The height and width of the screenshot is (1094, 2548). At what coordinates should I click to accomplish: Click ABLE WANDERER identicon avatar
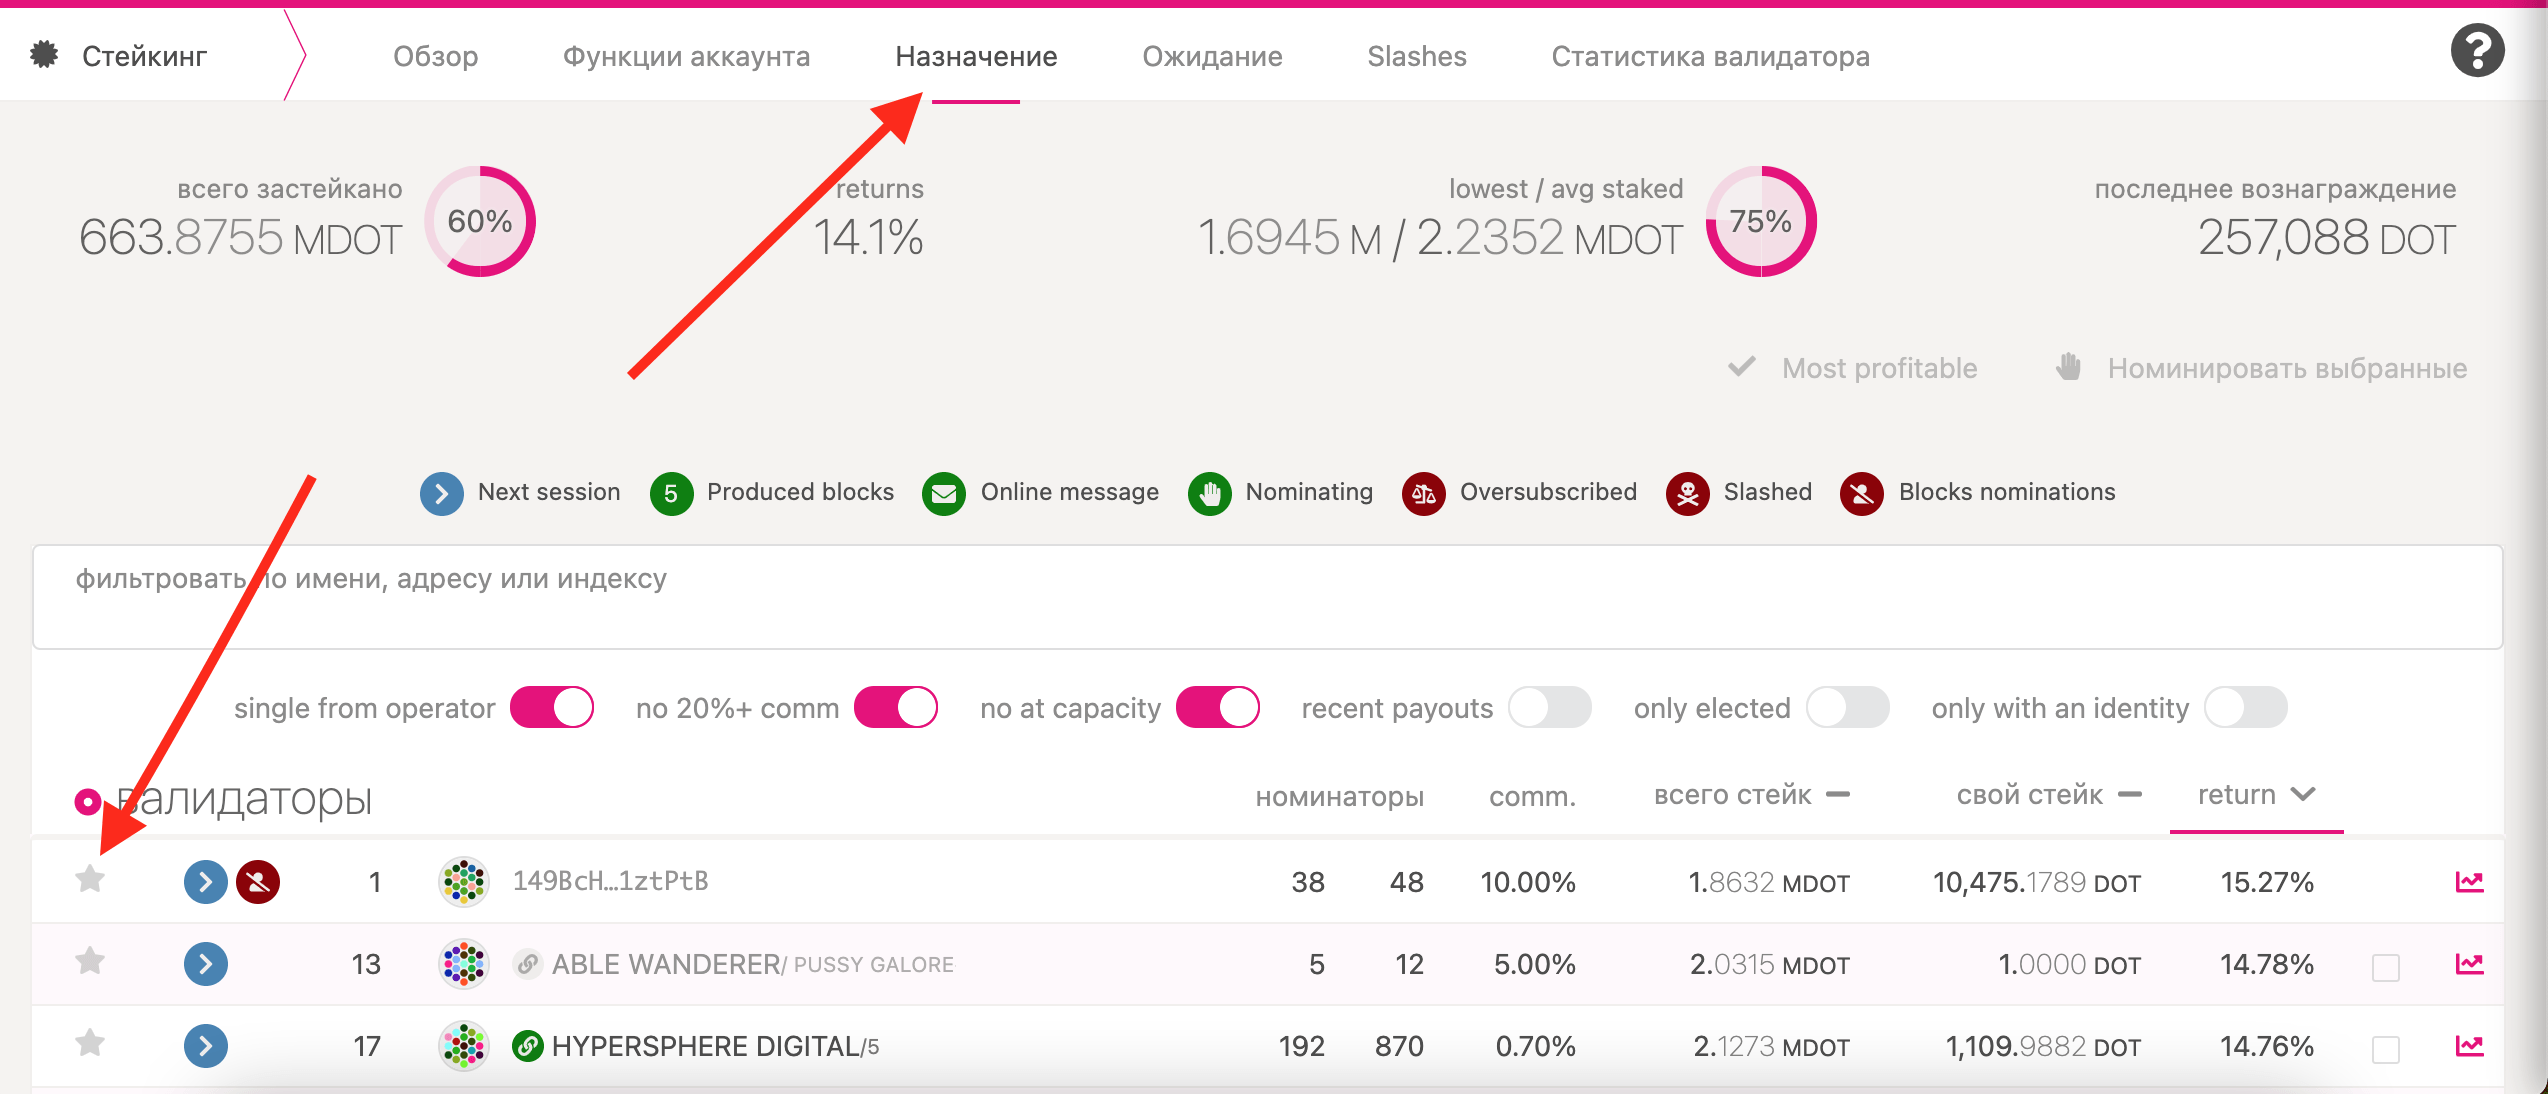click(x=464, y=964)
